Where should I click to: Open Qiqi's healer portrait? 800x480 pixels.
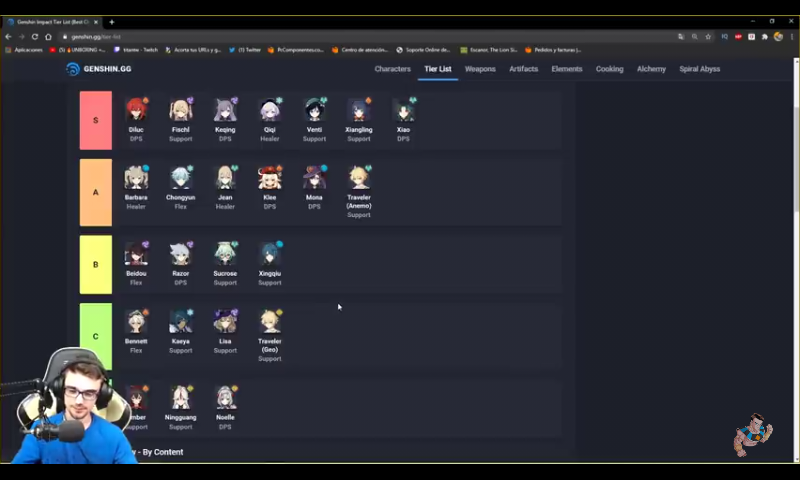click(269, 110)
